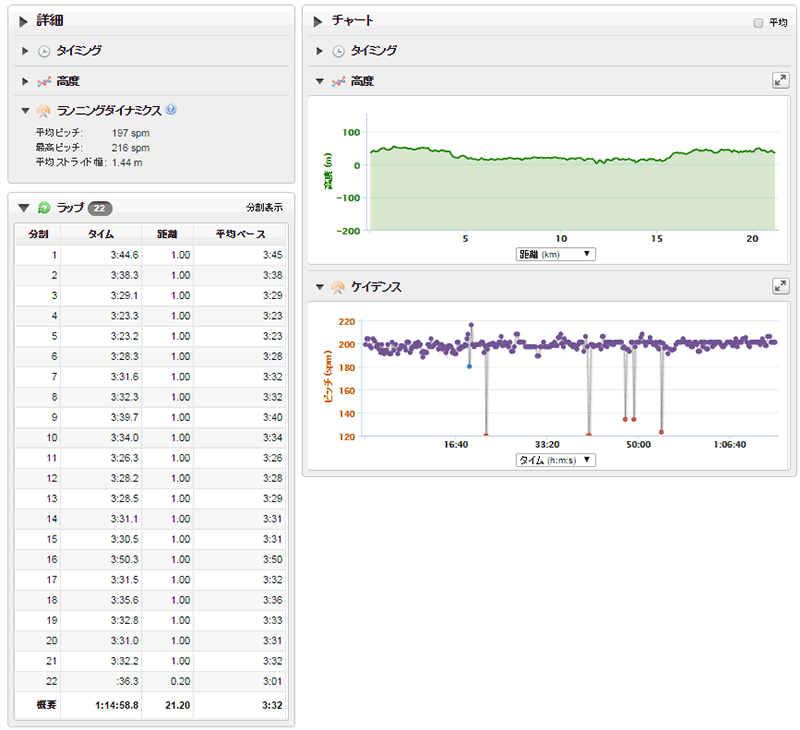
Task: Click the clock icon beside タイミング in 詳細
Action: click(x=44, y=50)
